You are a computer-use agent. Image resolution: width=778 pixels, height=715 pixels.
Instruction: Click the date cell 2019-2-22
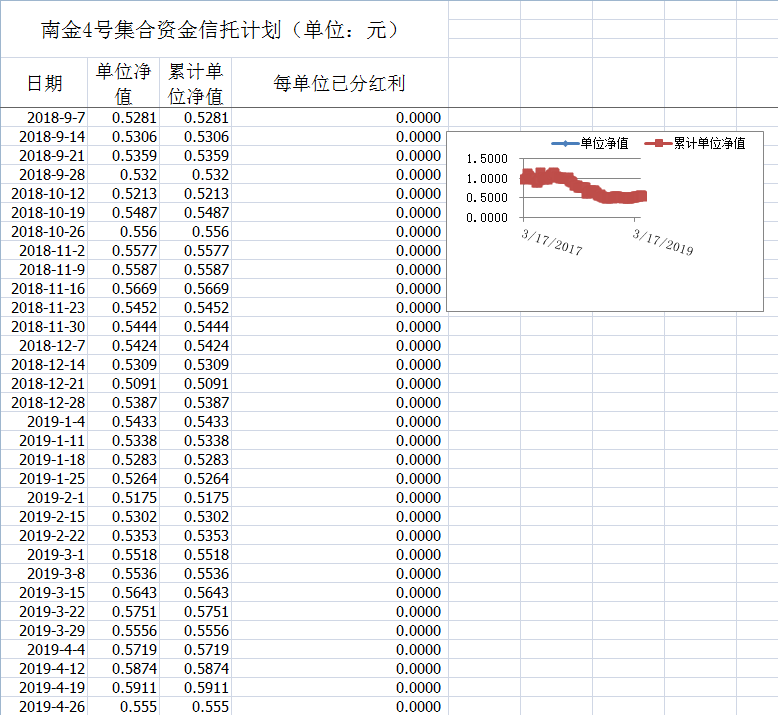tap(44, 535)
